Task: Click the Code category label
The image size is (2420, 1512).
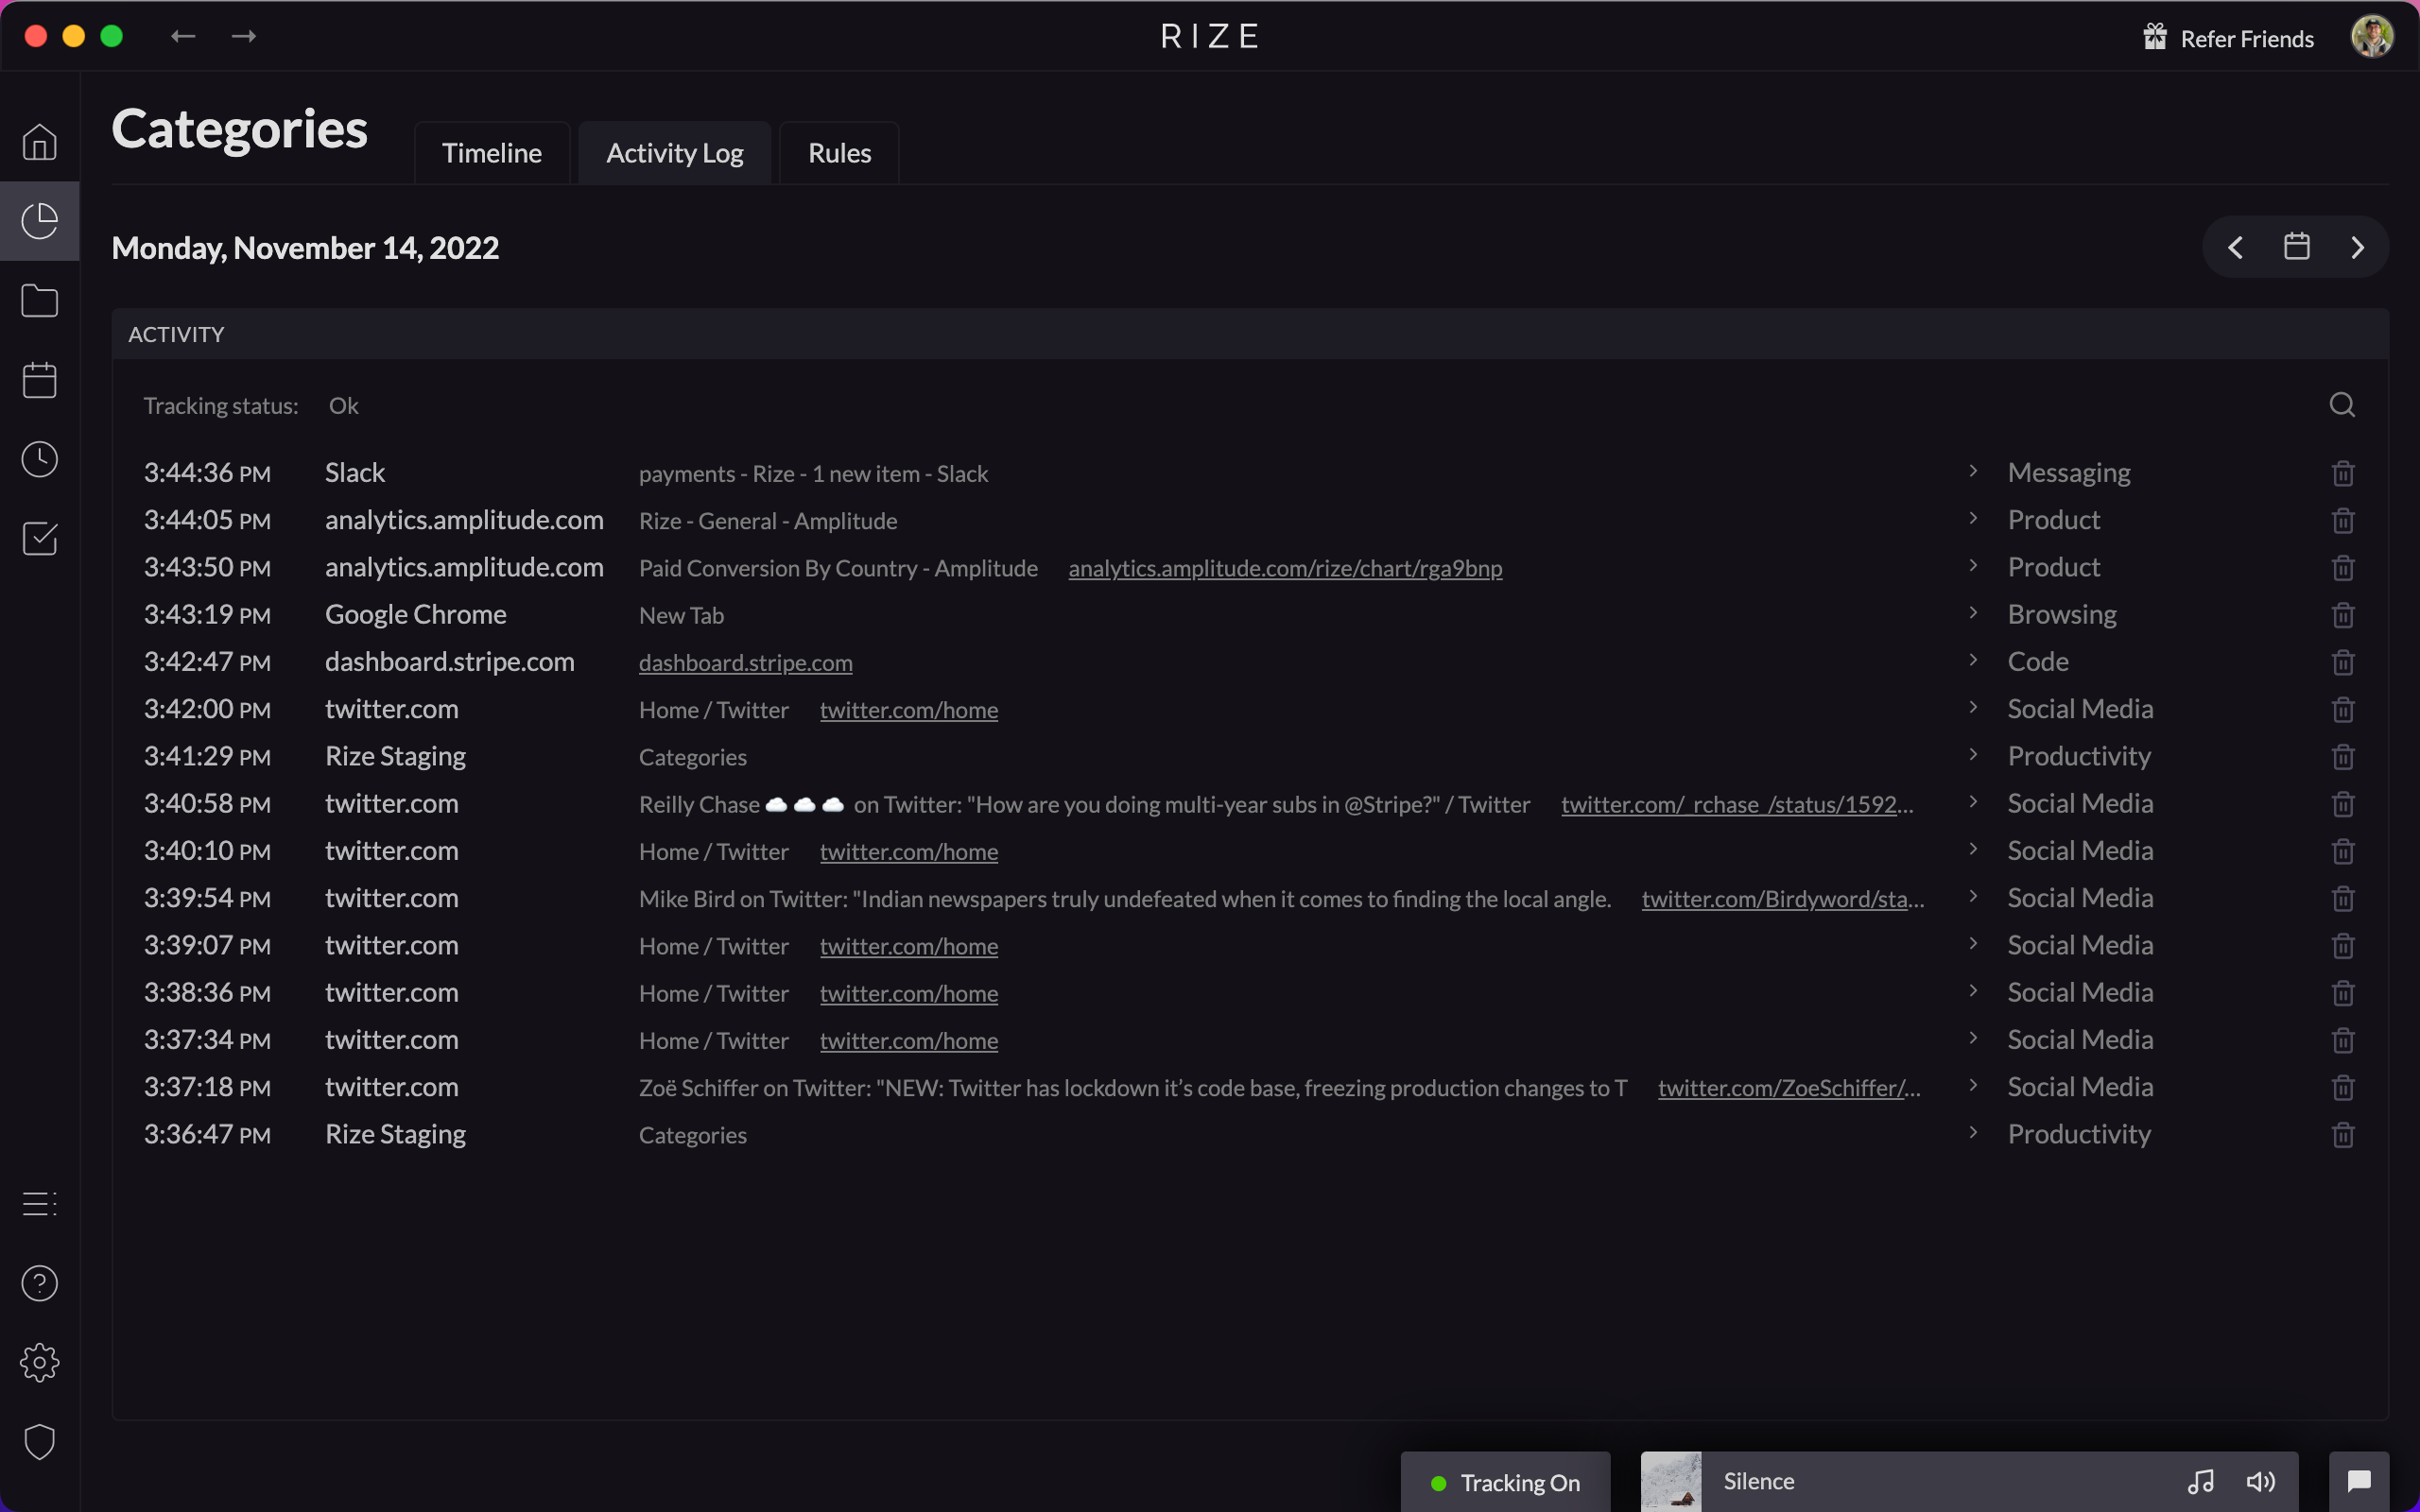Action: (x=2038, y=662)
